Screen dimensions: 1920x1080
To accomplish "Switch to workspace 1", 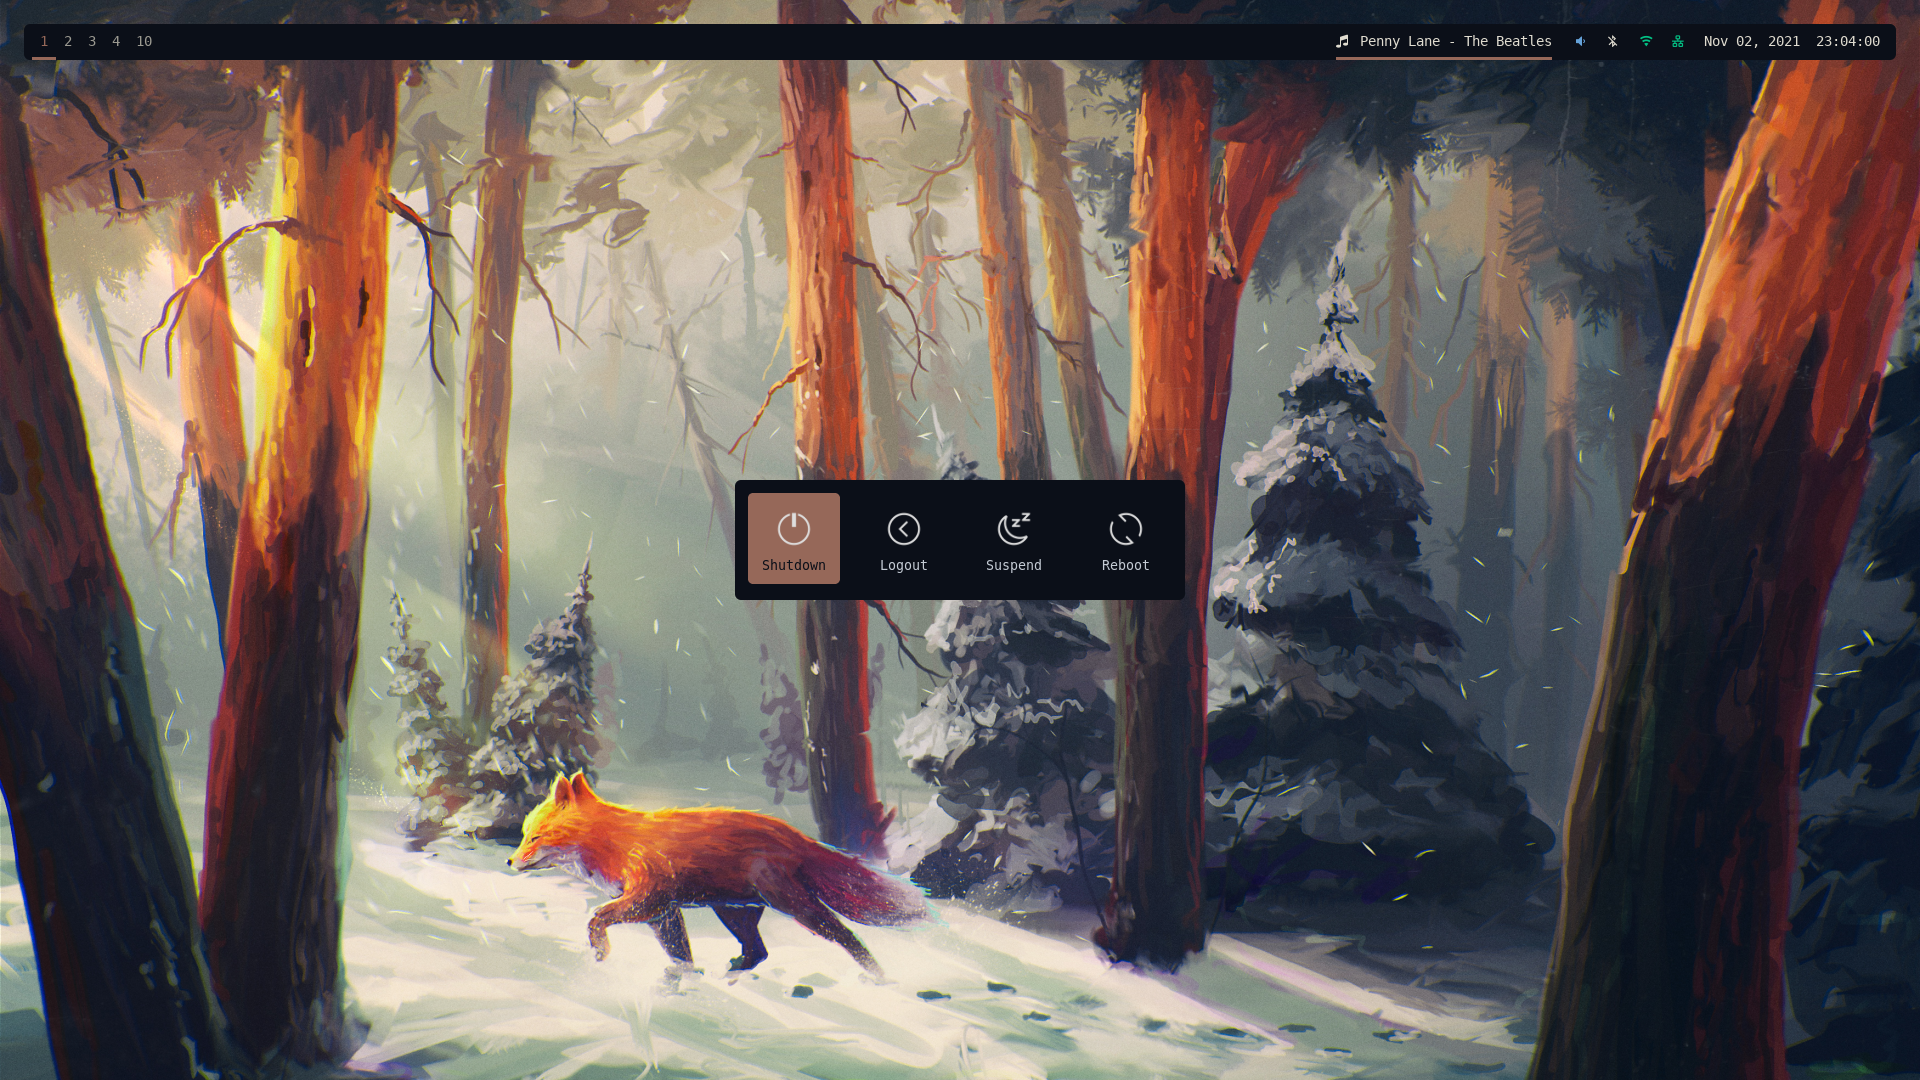I will click(44, 40).
